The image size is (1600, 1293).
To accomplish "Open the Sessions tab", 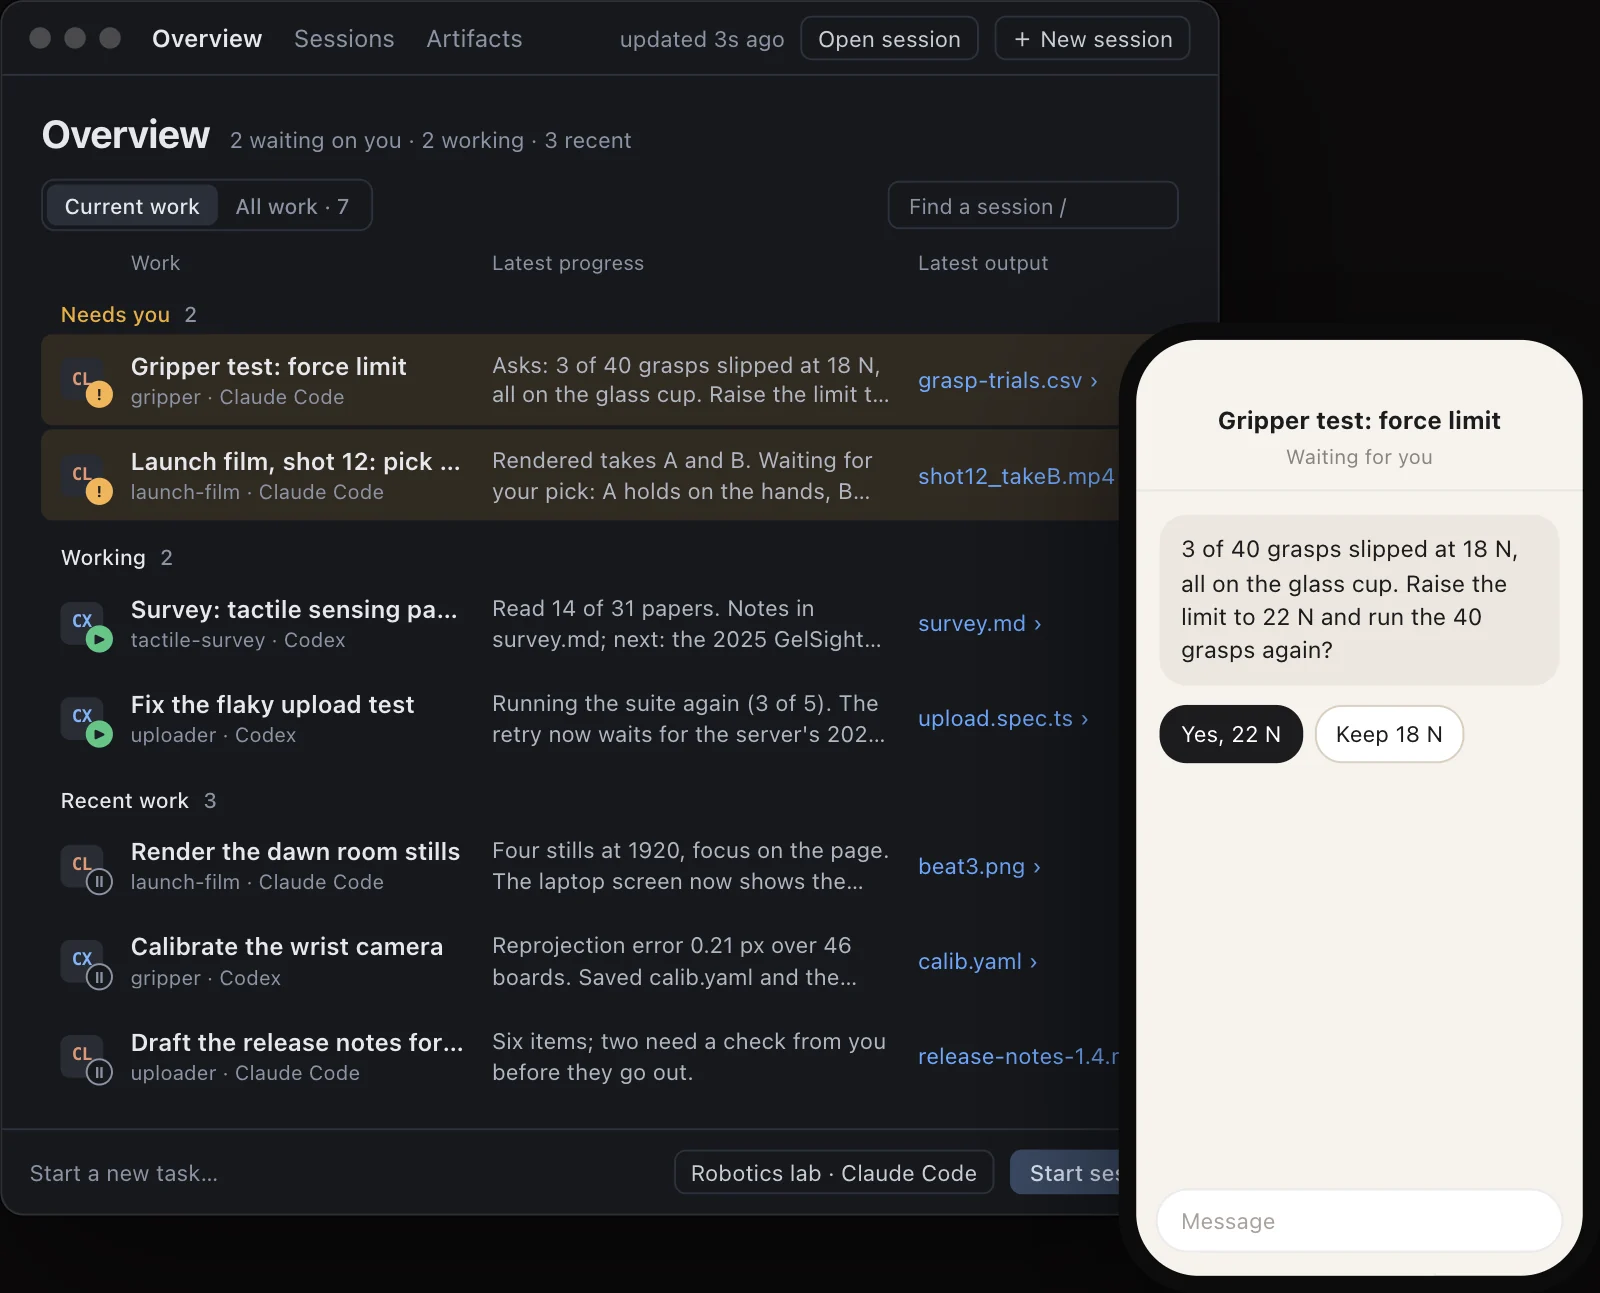I will [x=344, y=39].
